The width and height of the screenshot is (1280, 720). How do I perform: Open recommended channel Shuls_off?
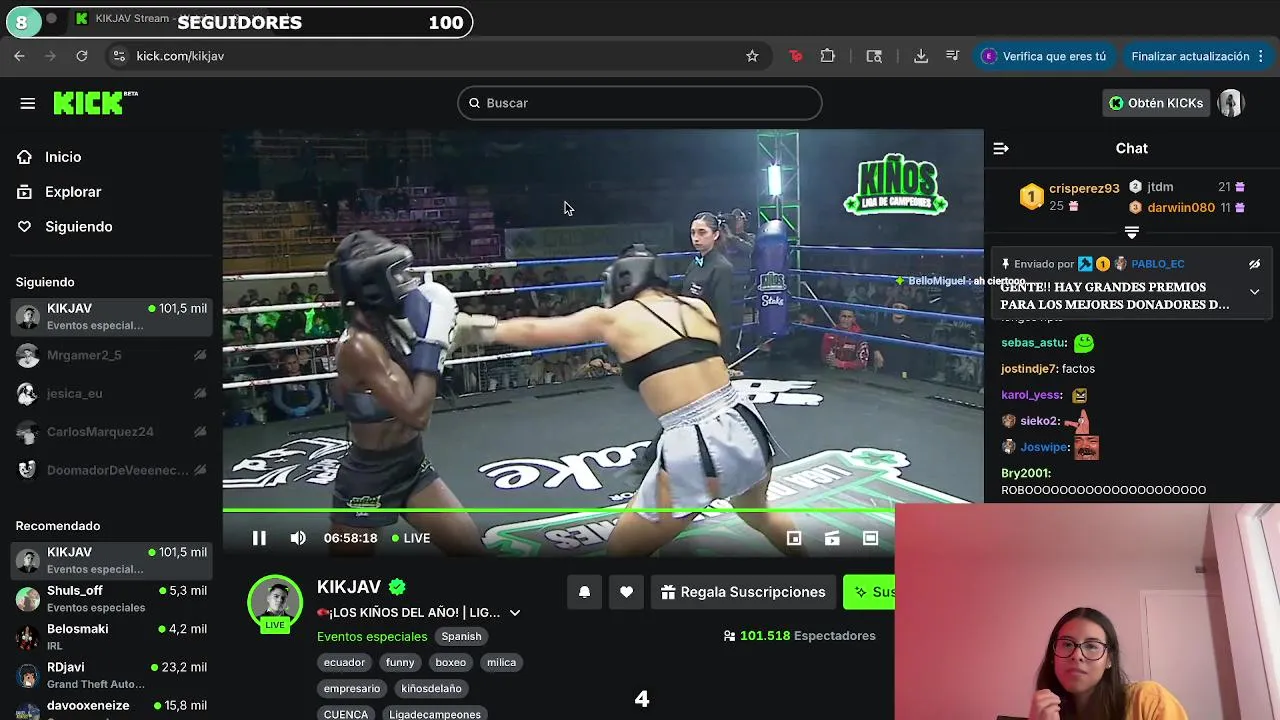tap(111, 598)
